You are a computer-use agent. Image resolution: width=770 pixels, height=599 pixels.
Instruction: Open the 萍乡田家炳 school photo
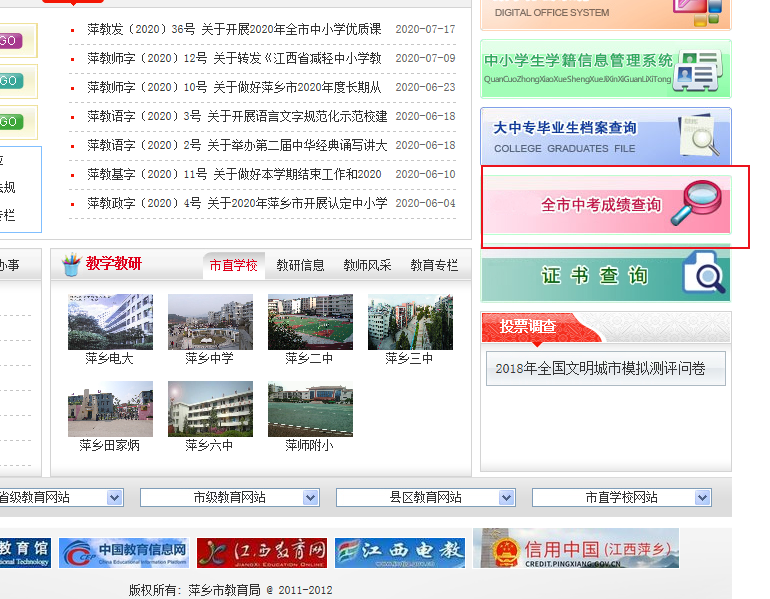[x=110, y=409]
